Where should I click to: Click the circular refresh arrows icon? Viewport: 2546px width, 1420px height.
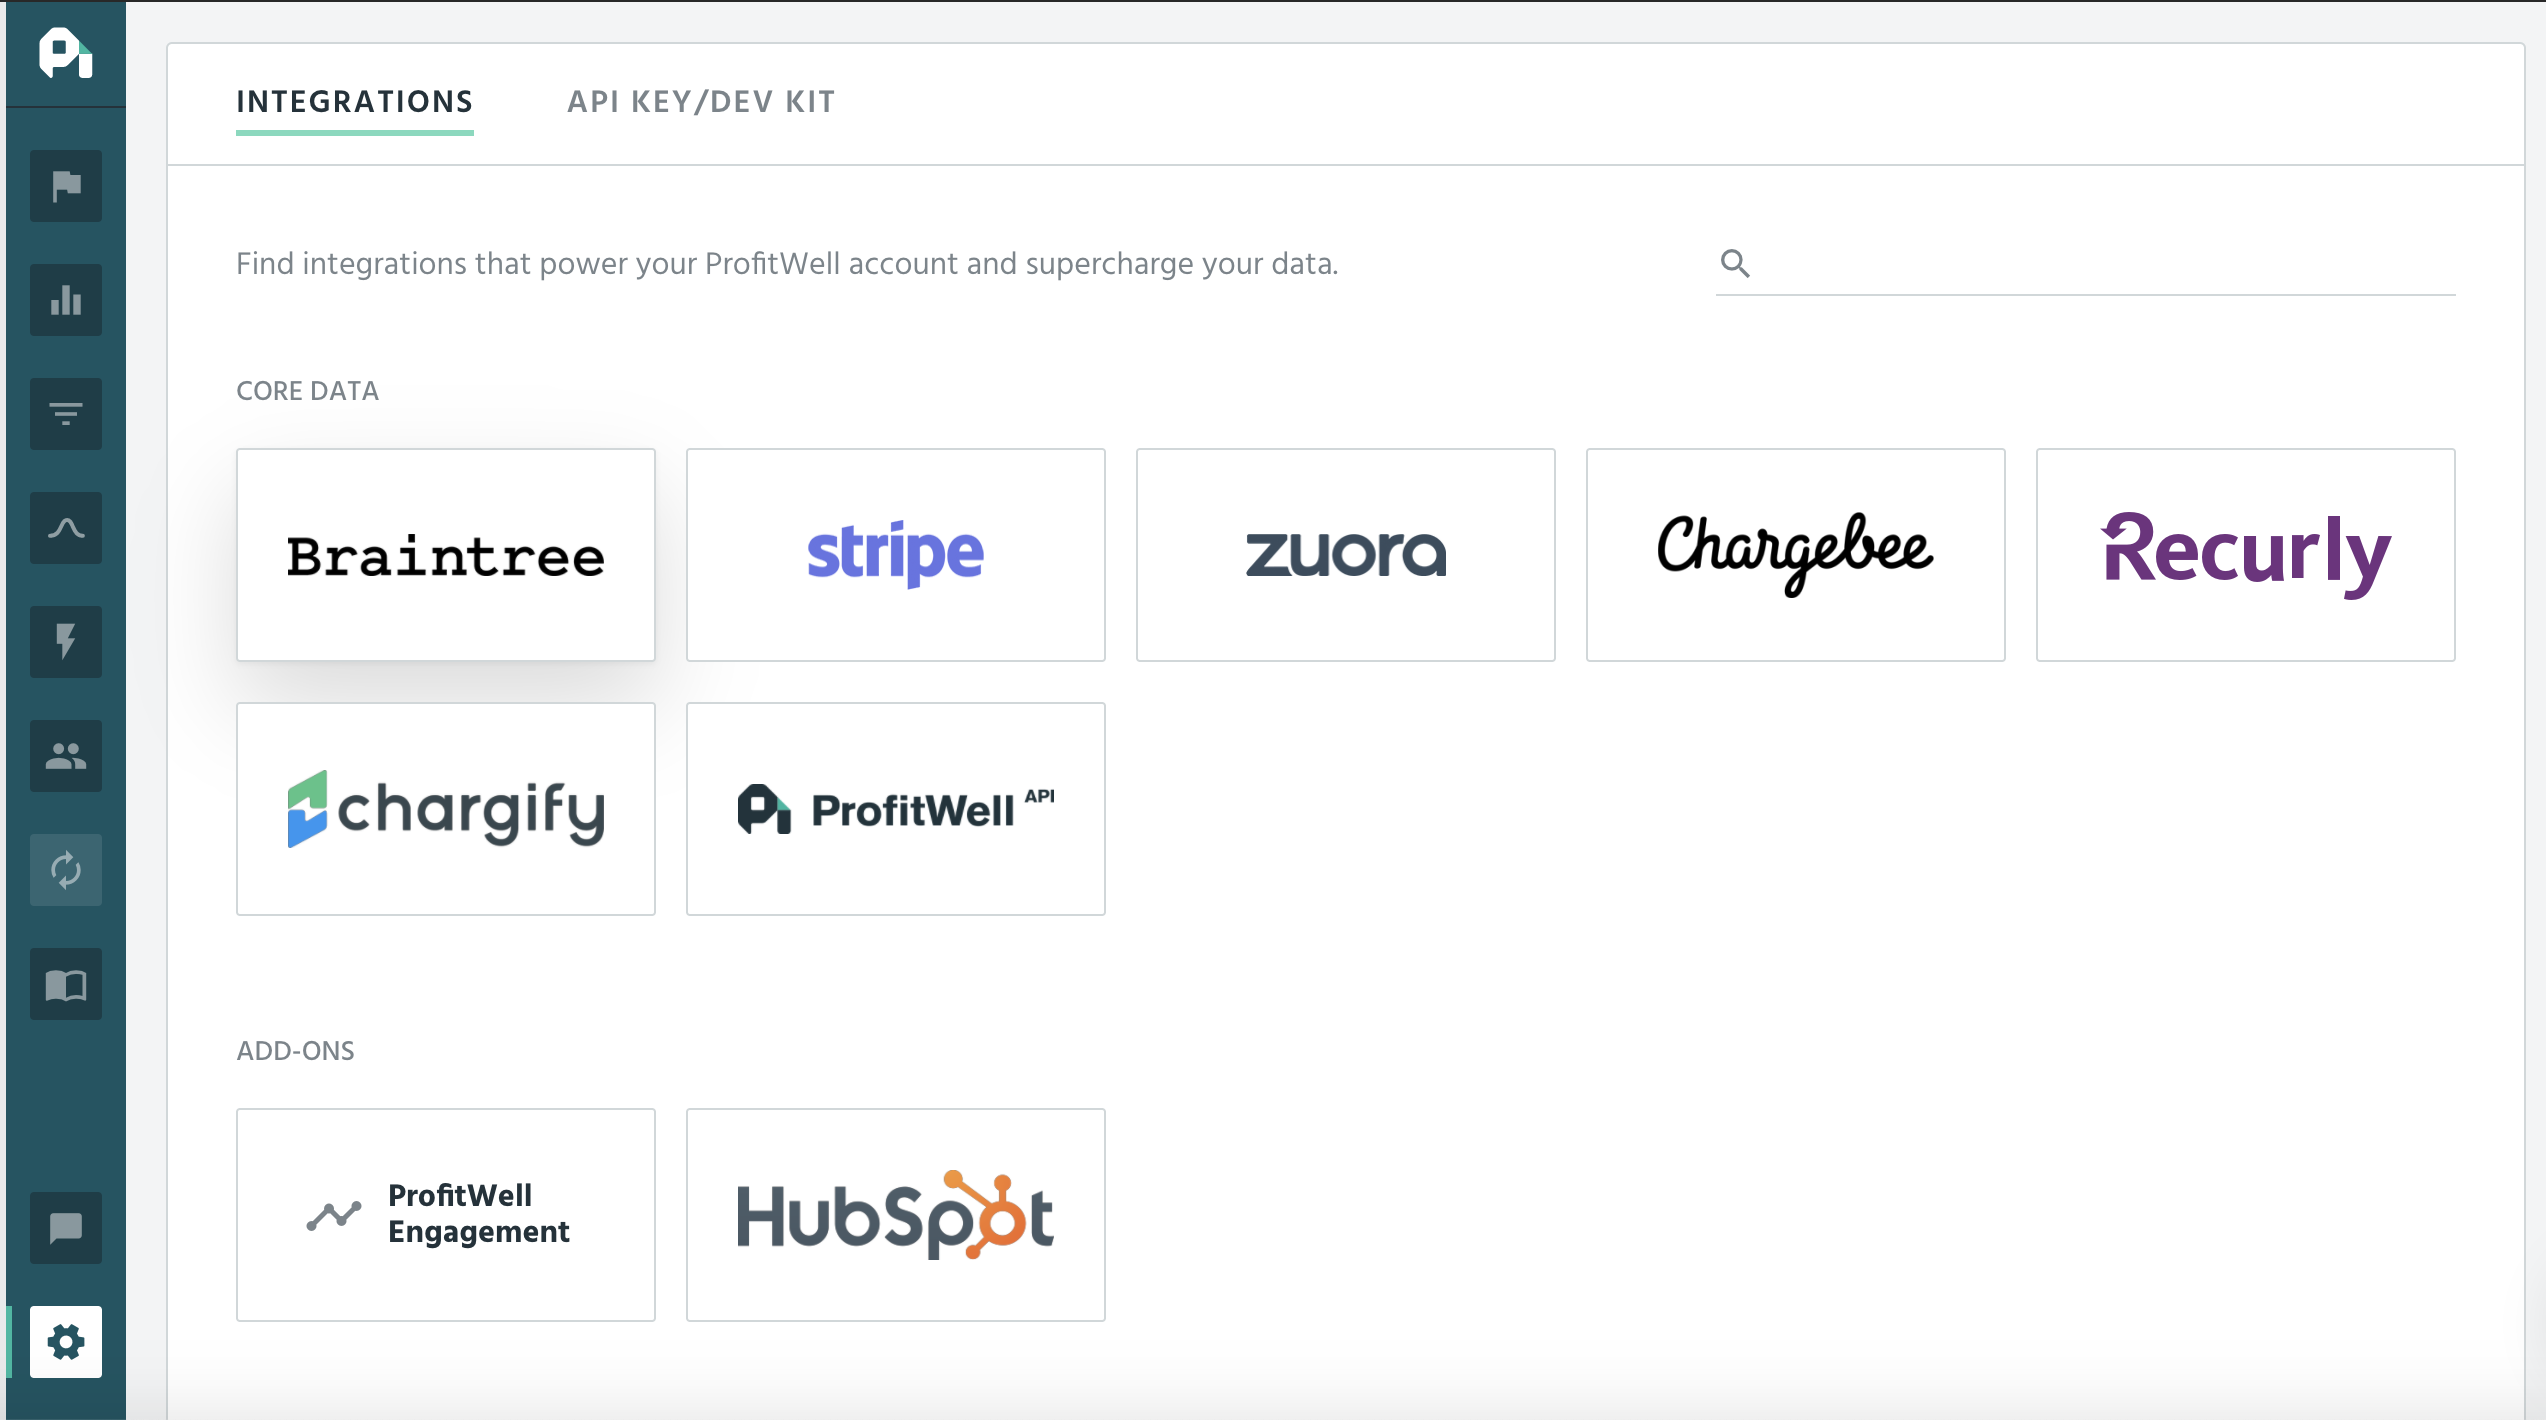[x=66, y=870]
